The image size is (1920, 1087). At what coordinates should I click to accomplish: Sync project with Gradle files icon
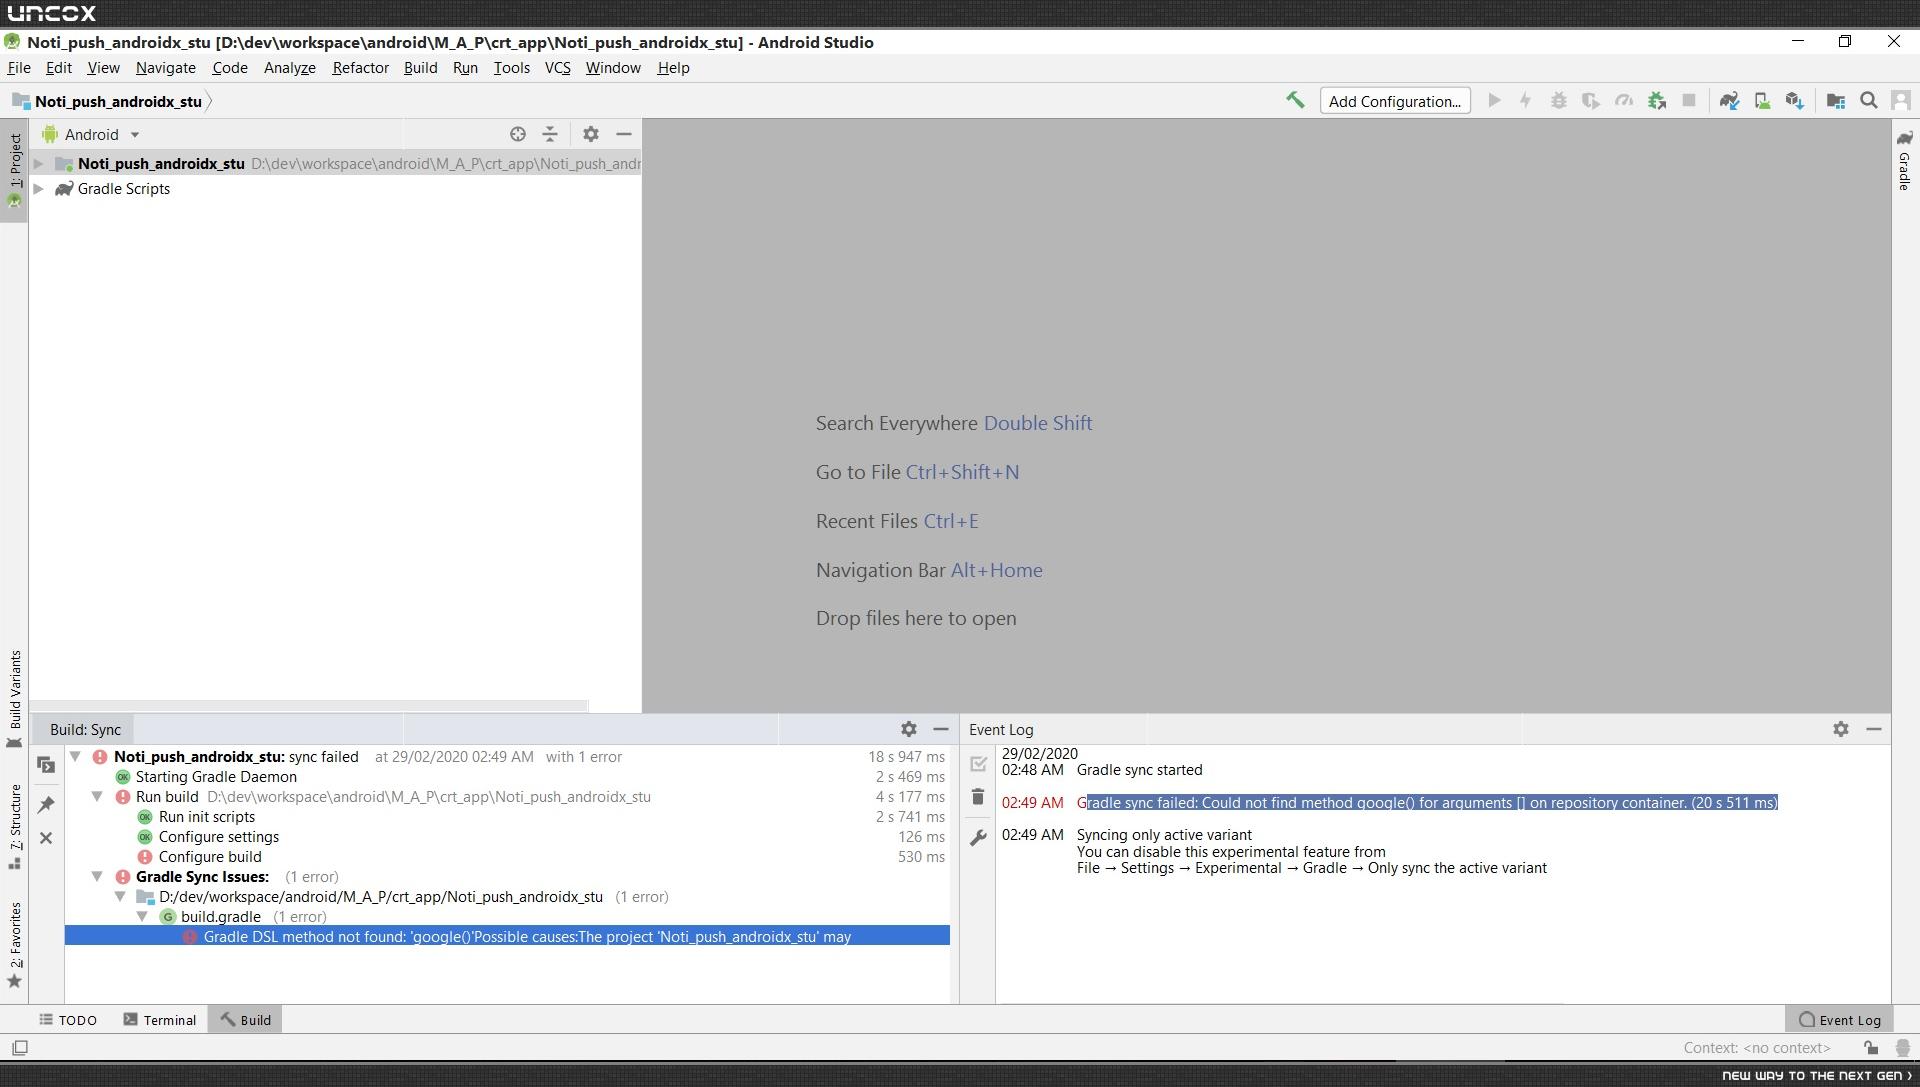1729,101
